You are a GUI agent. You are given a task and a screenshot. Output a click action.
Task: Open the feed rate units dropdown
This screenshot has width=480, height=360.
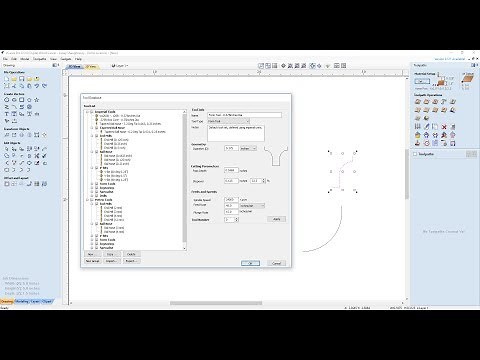point(252,206)
